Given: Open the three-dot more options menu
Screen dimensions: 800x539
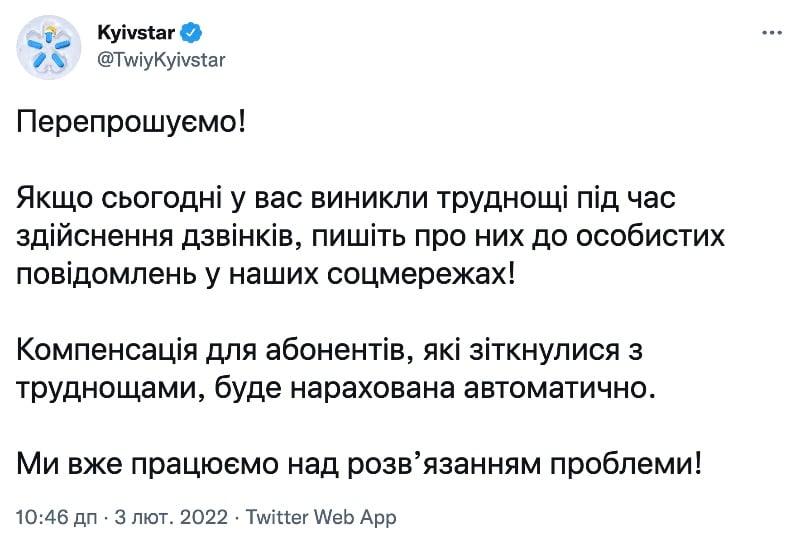Looking at the screenshot, I should [x=771, y=33].
